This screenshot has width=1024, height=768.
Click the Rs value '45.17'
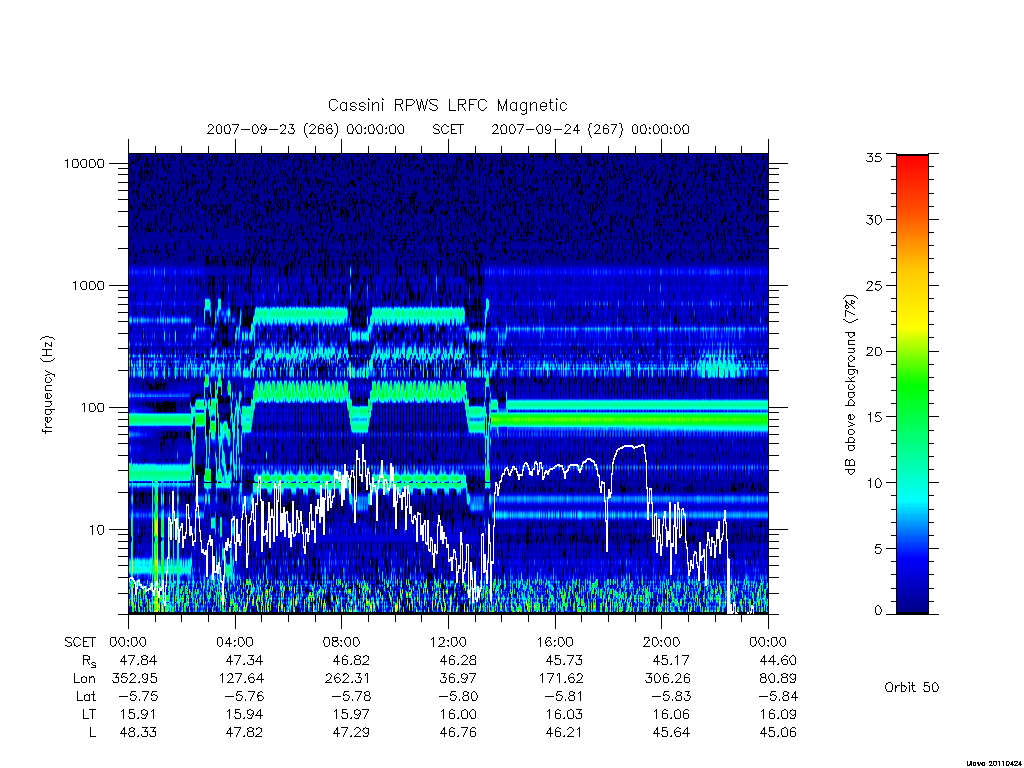[x=671, y=660]
